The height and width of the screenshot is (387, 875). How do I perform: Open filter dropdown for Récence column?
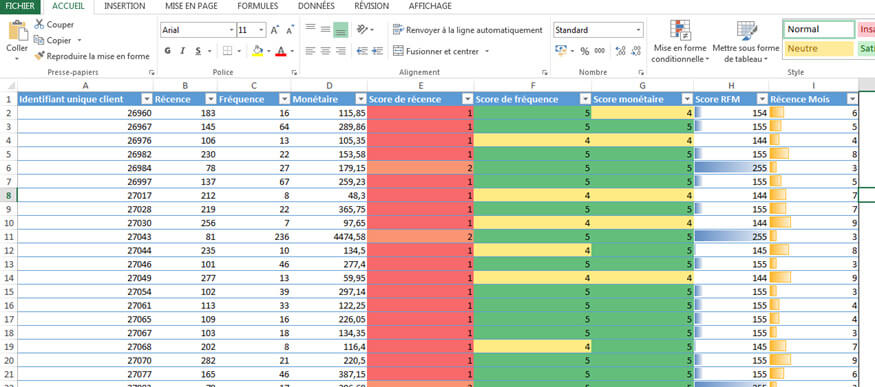tap(211, 99)
